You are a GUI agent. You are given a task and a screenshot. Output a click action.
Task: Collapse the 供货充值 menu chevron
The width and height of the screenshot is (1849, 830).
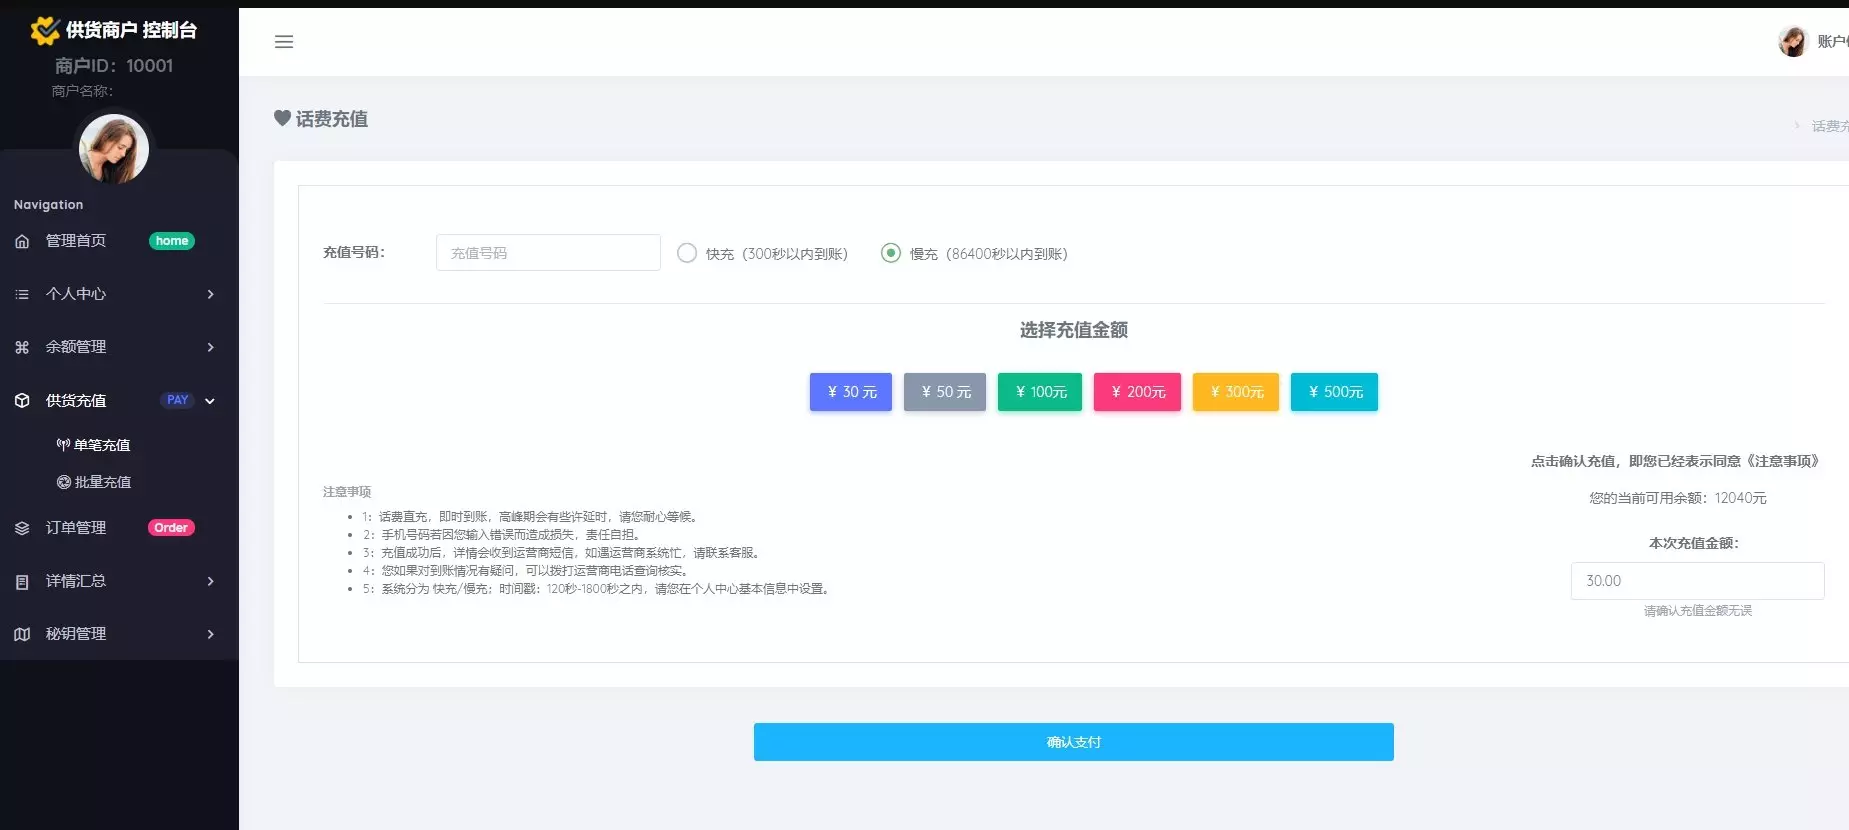[210, 401]
